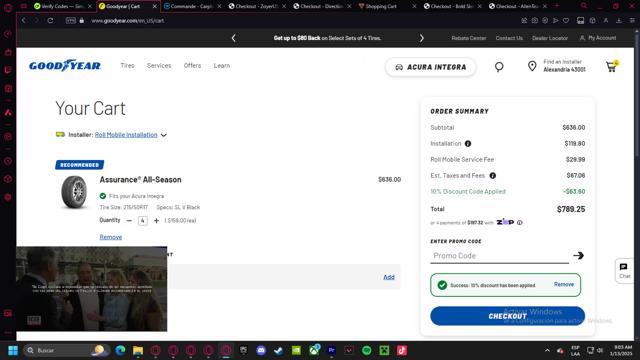Click the address bar URL

point(127,20)
